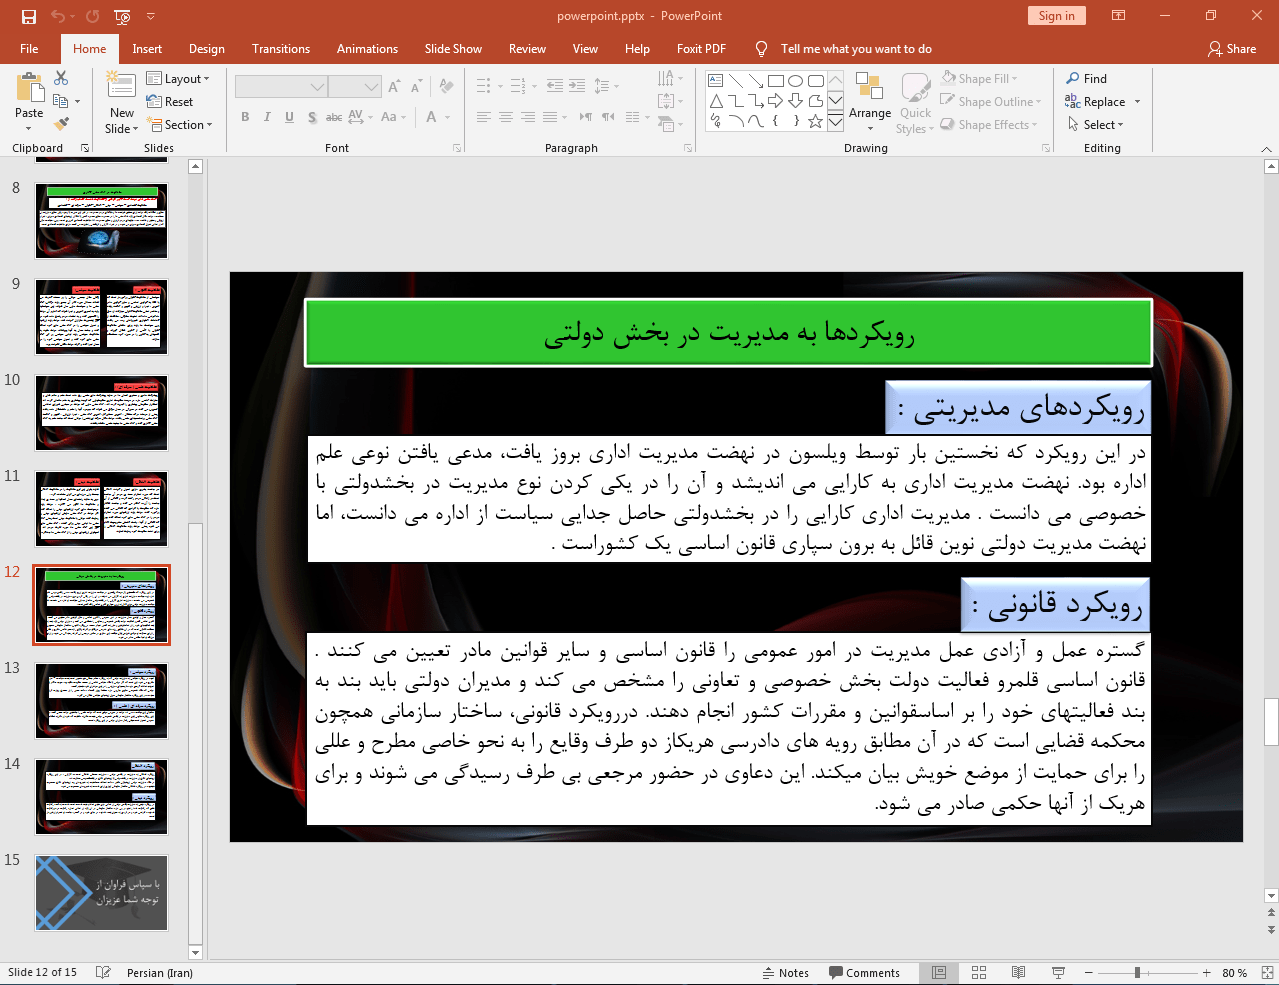Open the Shape Effects options

click(989, 125)
